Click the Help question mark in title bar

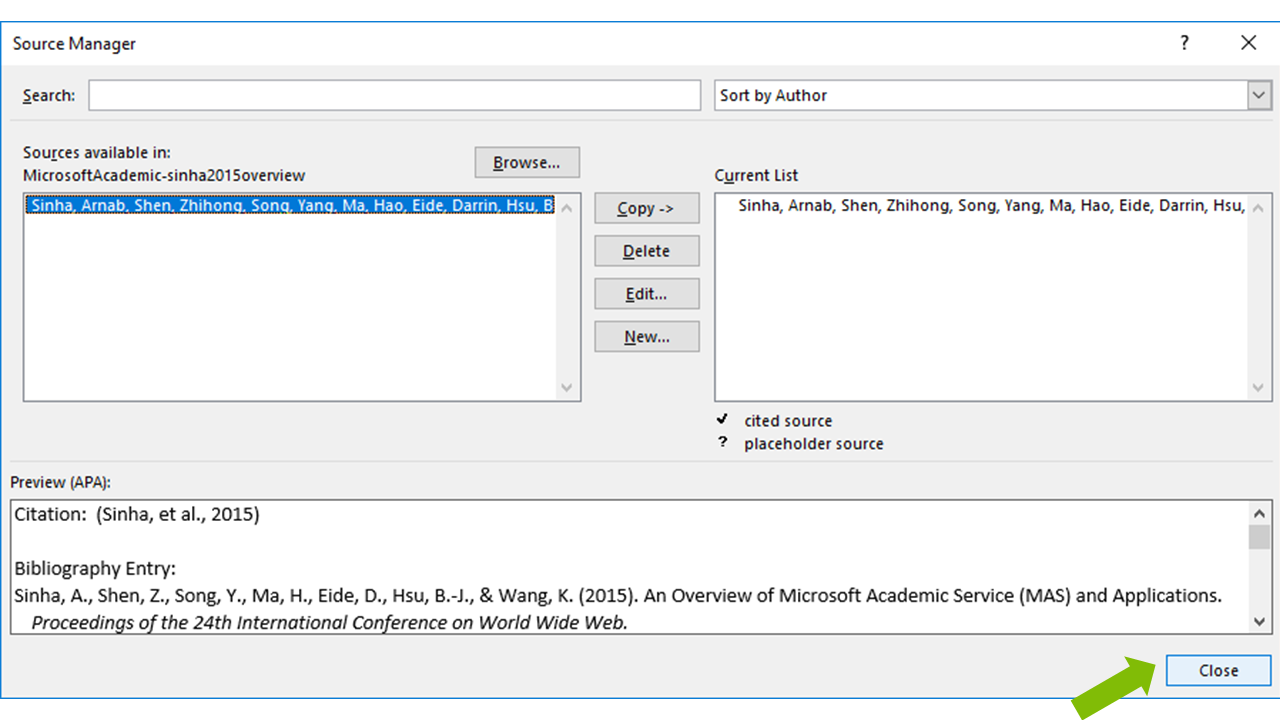[1184, 43]
